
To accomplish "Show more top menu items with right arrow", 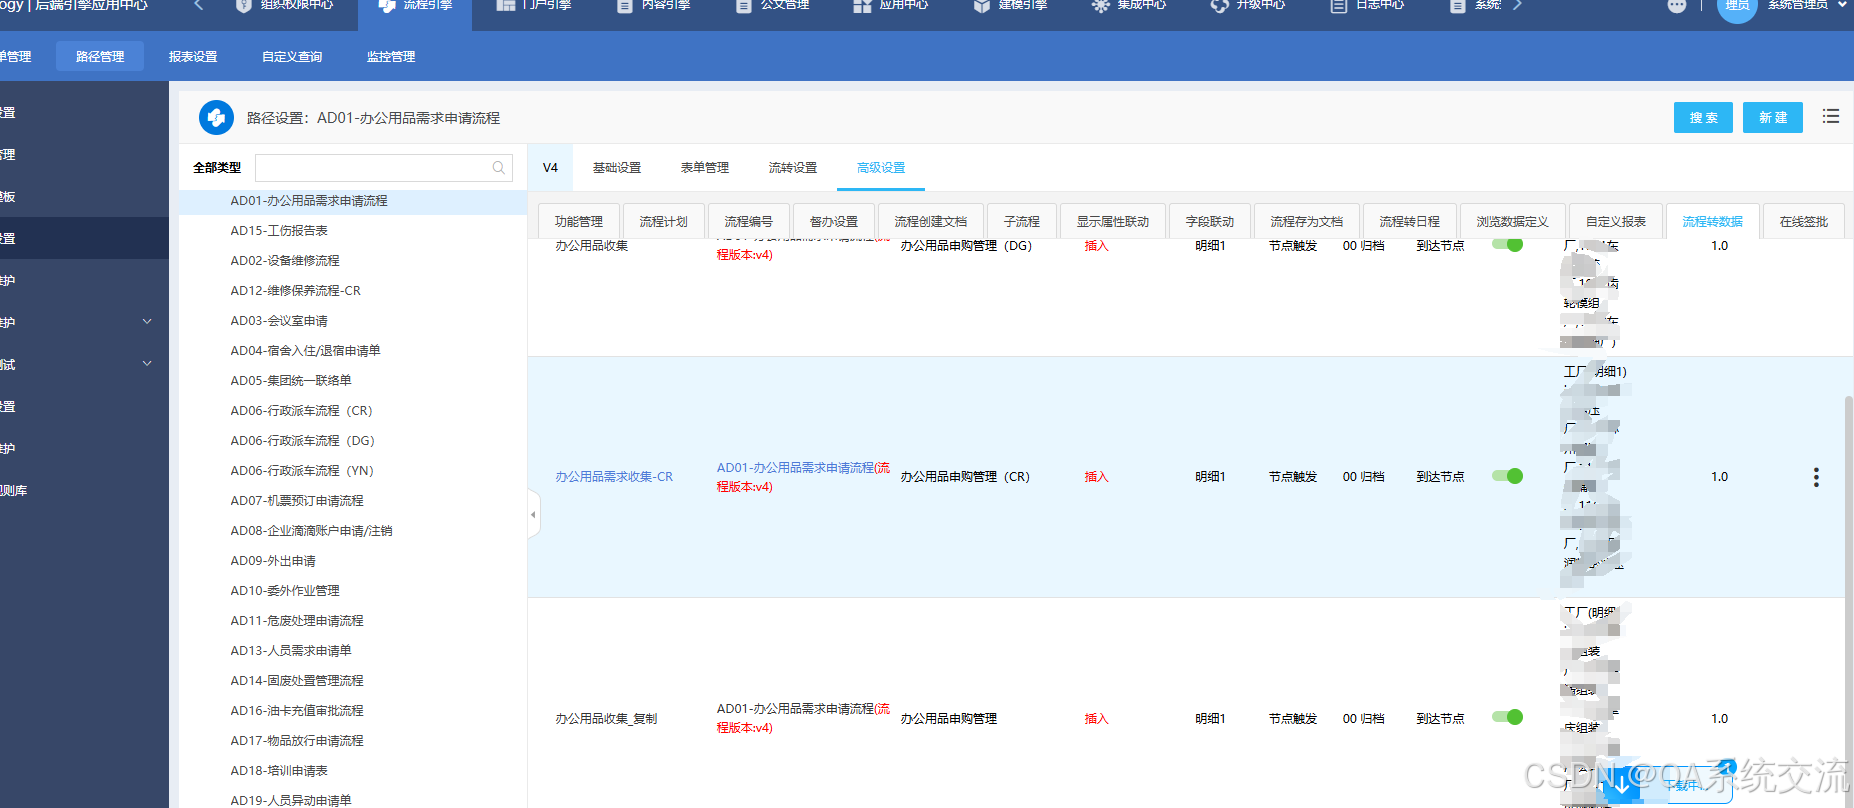I will (x=1517, y=6).
